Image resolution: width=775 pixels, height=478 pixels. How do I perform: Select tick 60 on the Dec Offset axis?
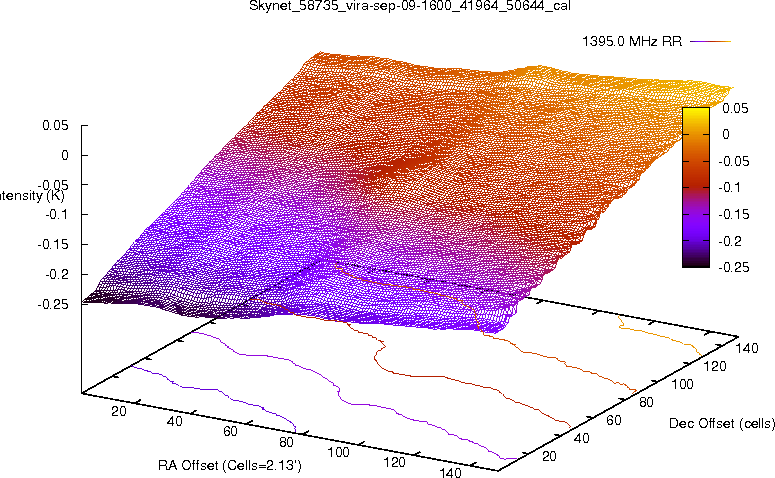[x=613, y=420]
